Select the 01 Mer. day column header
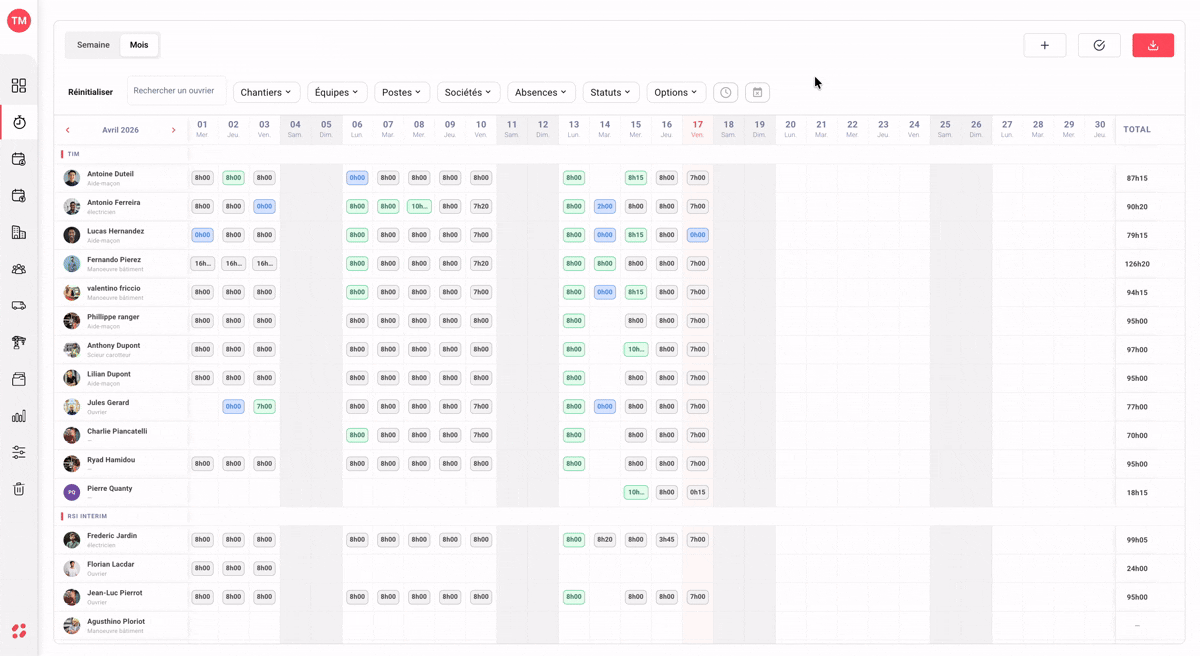This screenshot has width=1200, height=656. 202,129
